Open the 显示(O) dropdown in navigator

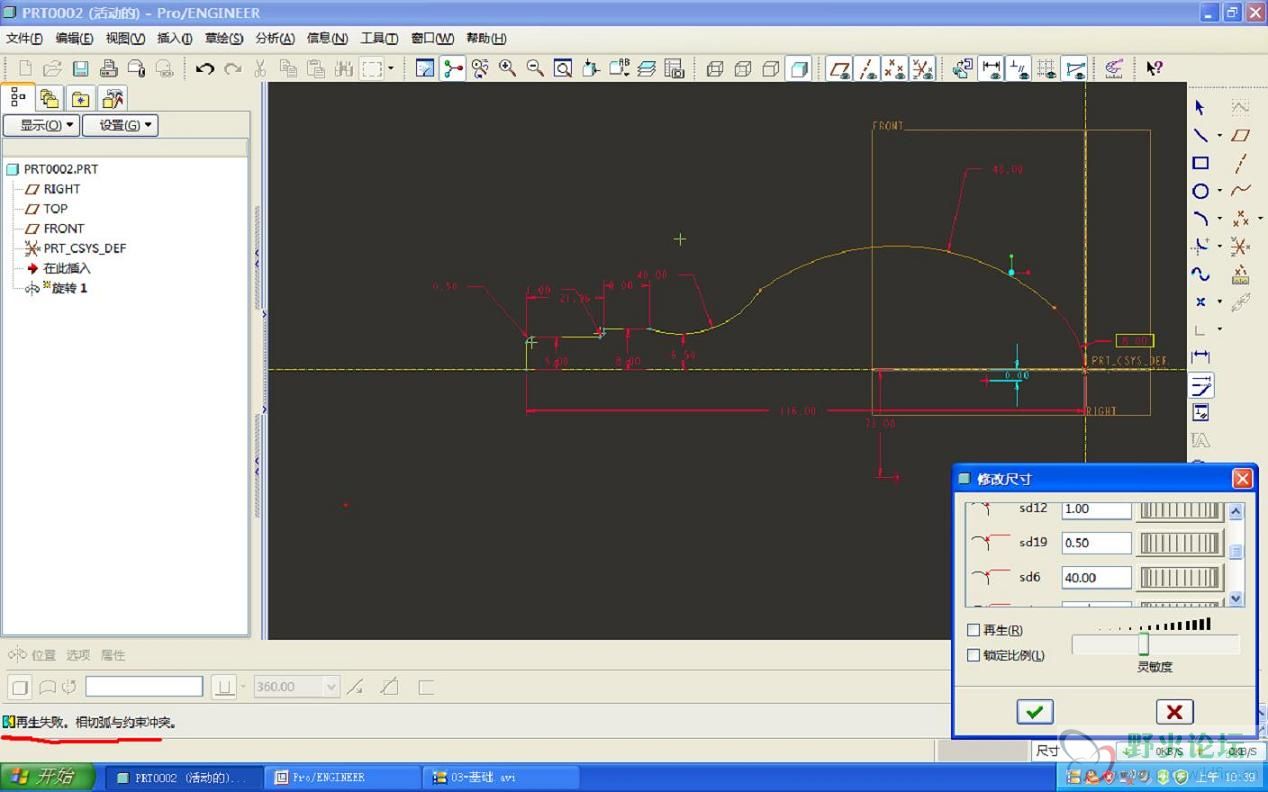[40, 125]
